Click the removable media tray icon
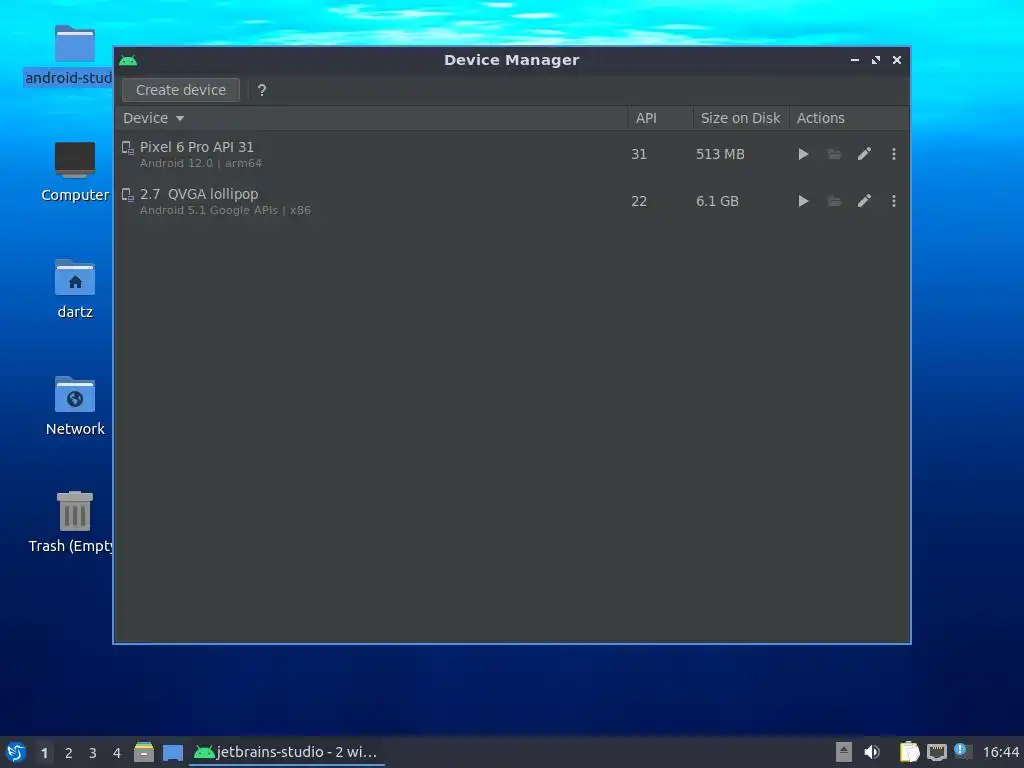This screenshot has height=768, width=1024. point(844,752)
